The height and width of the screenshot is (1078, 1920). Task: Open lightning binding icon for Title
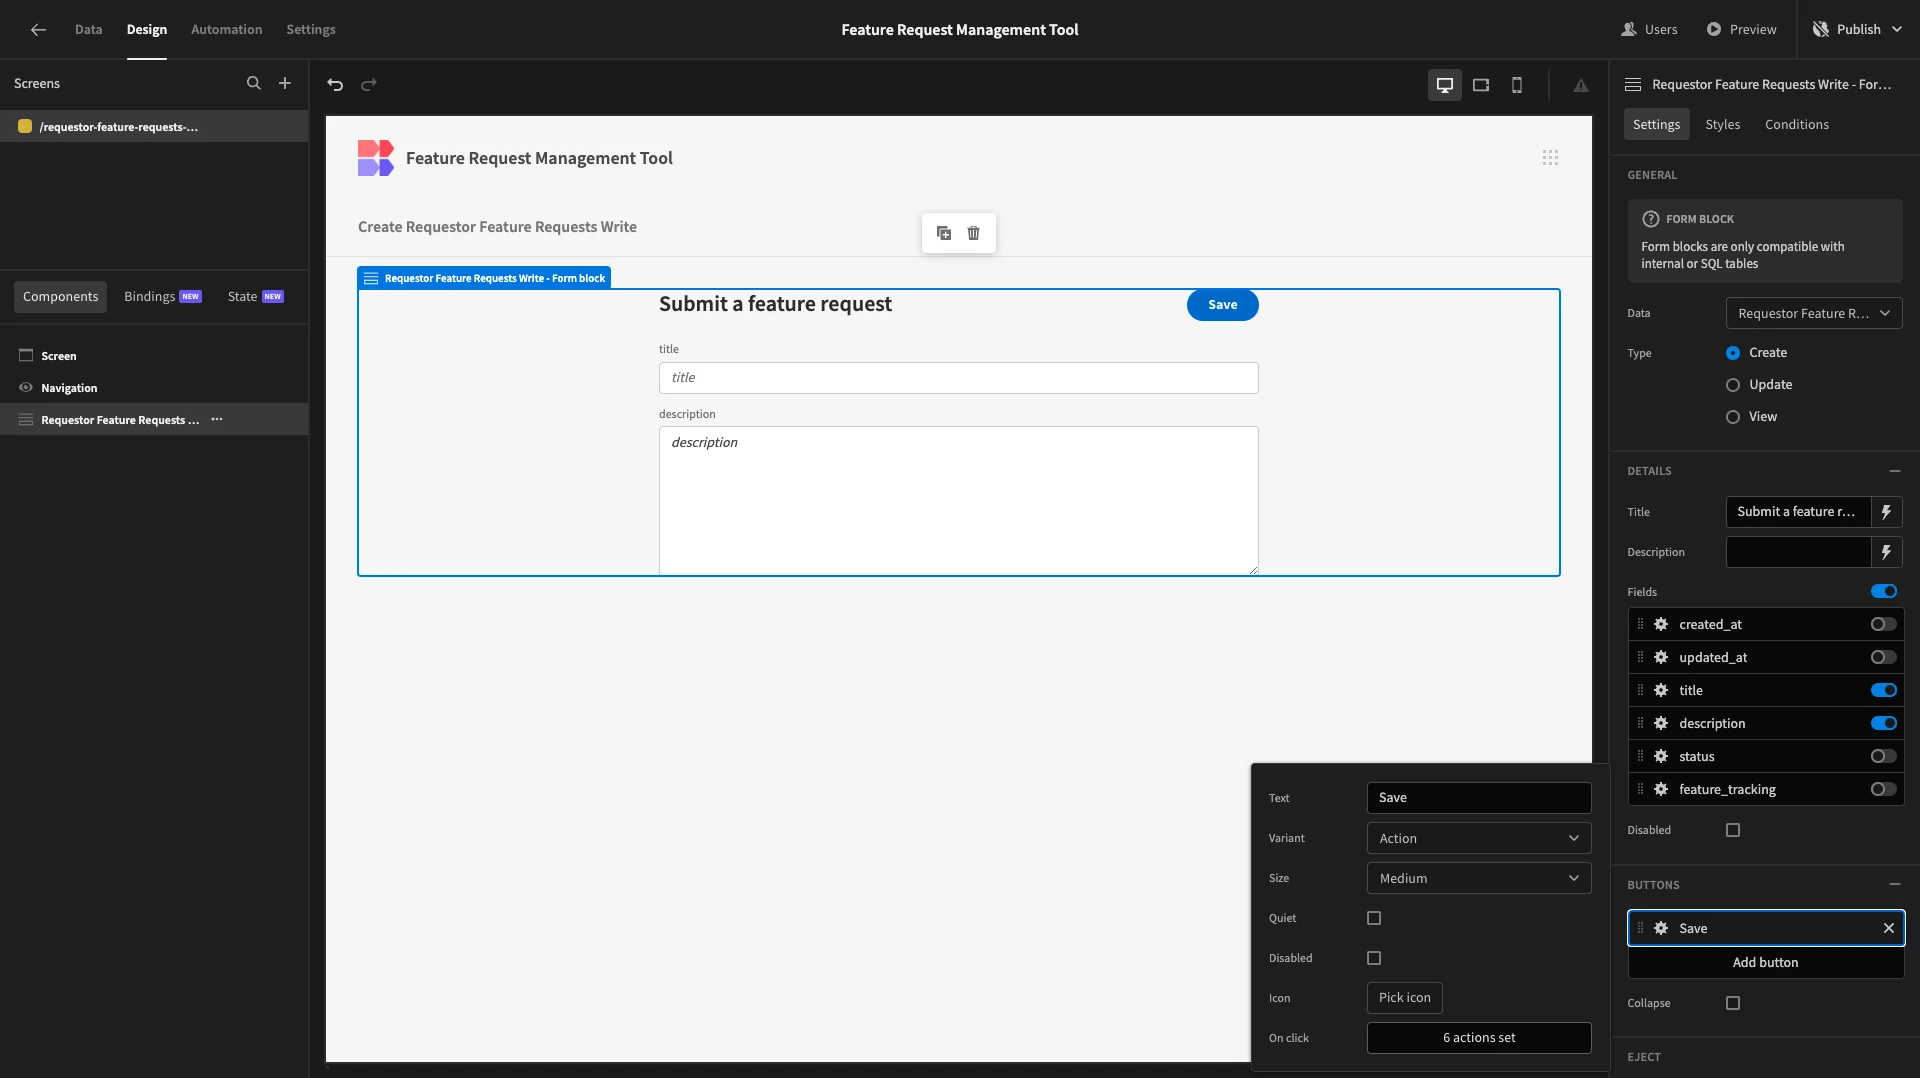coord(1886,512)
